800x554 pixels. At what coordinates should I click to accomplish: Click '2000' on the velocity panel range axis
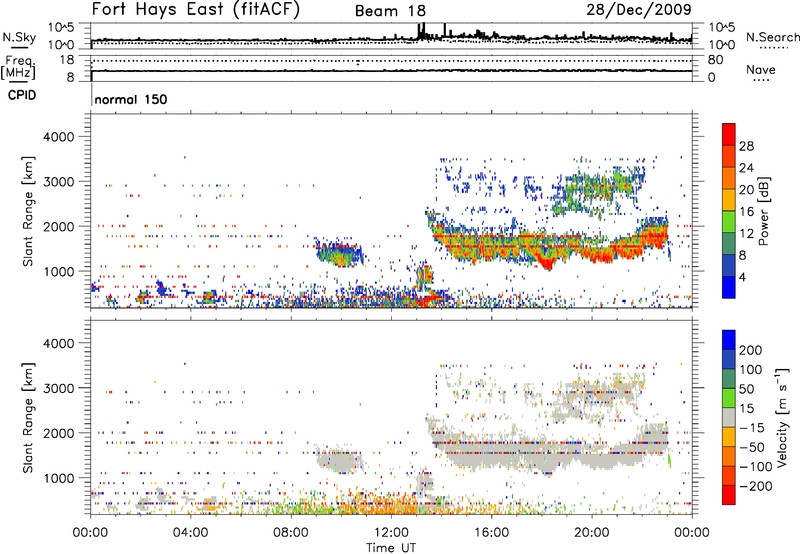59,433
